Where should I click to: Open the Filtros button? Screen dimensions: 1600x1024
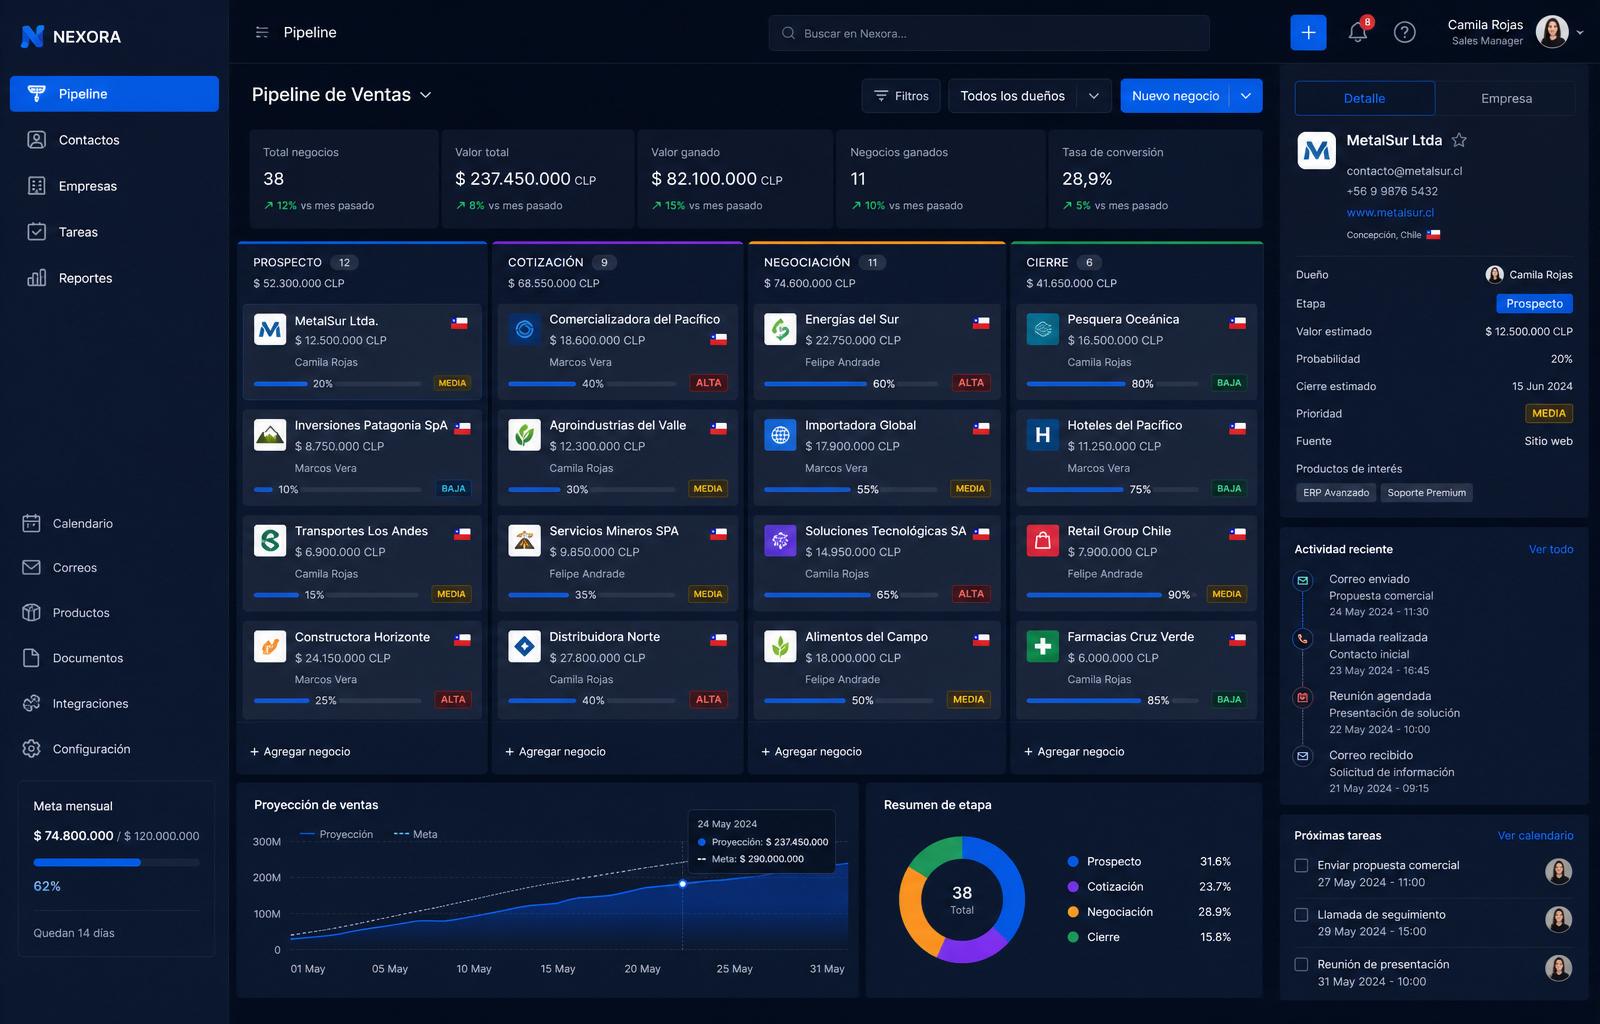tap(901, 96)
